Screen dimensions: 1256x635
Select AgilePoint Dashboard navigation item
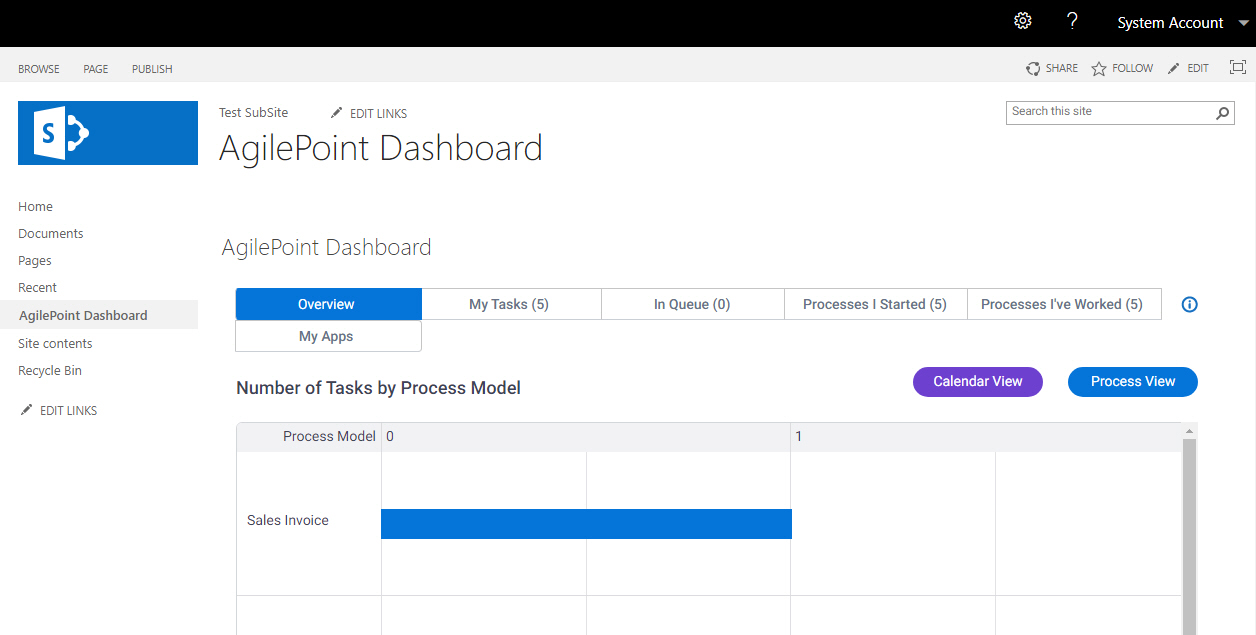99,315
